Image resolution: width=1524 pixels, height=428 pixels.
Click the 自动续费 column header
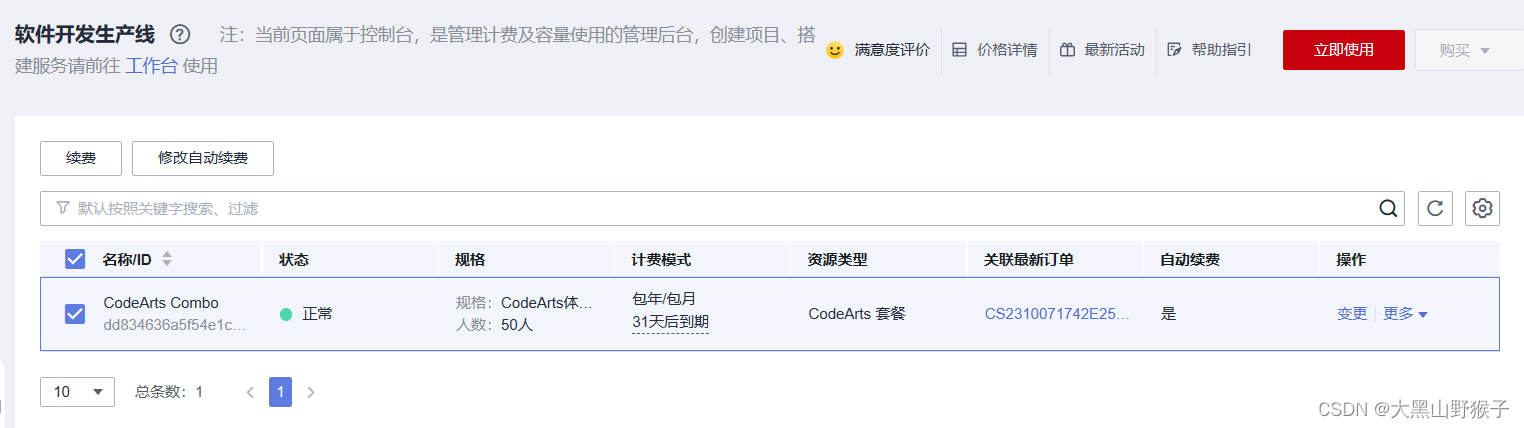(x=1190, y=259)
